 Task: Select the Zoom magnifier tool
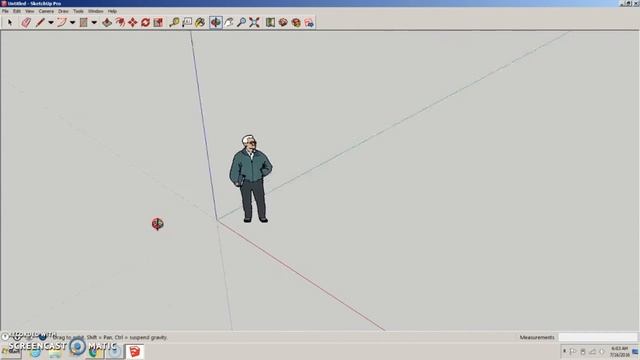click(241, 22)
